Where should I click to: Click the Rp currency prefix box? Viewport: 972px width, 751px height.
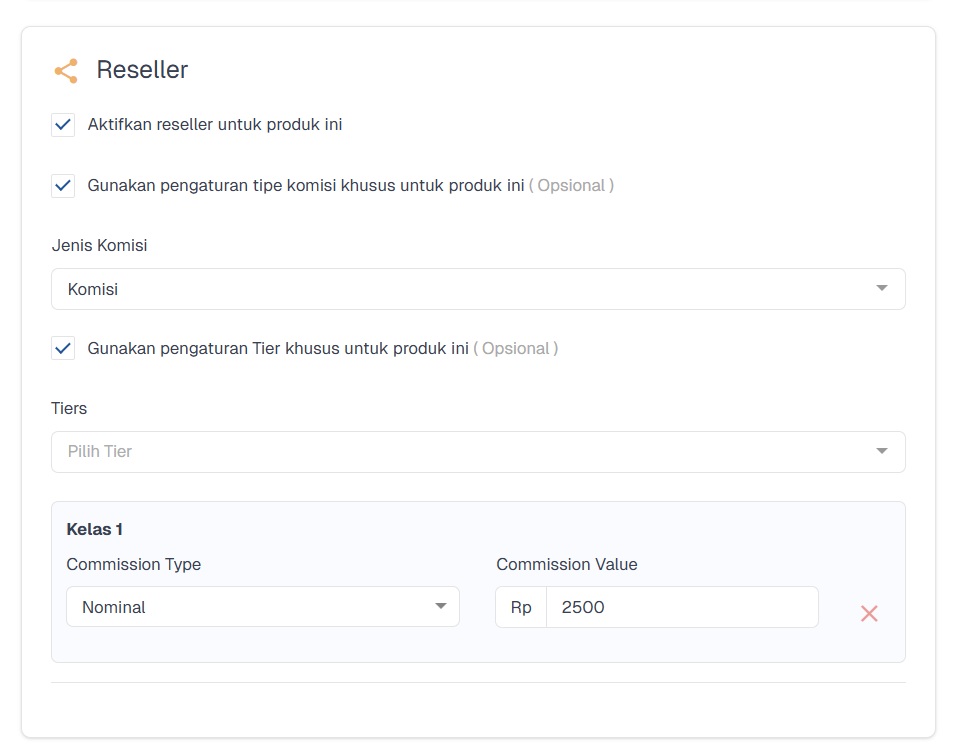tap(521, 607)
